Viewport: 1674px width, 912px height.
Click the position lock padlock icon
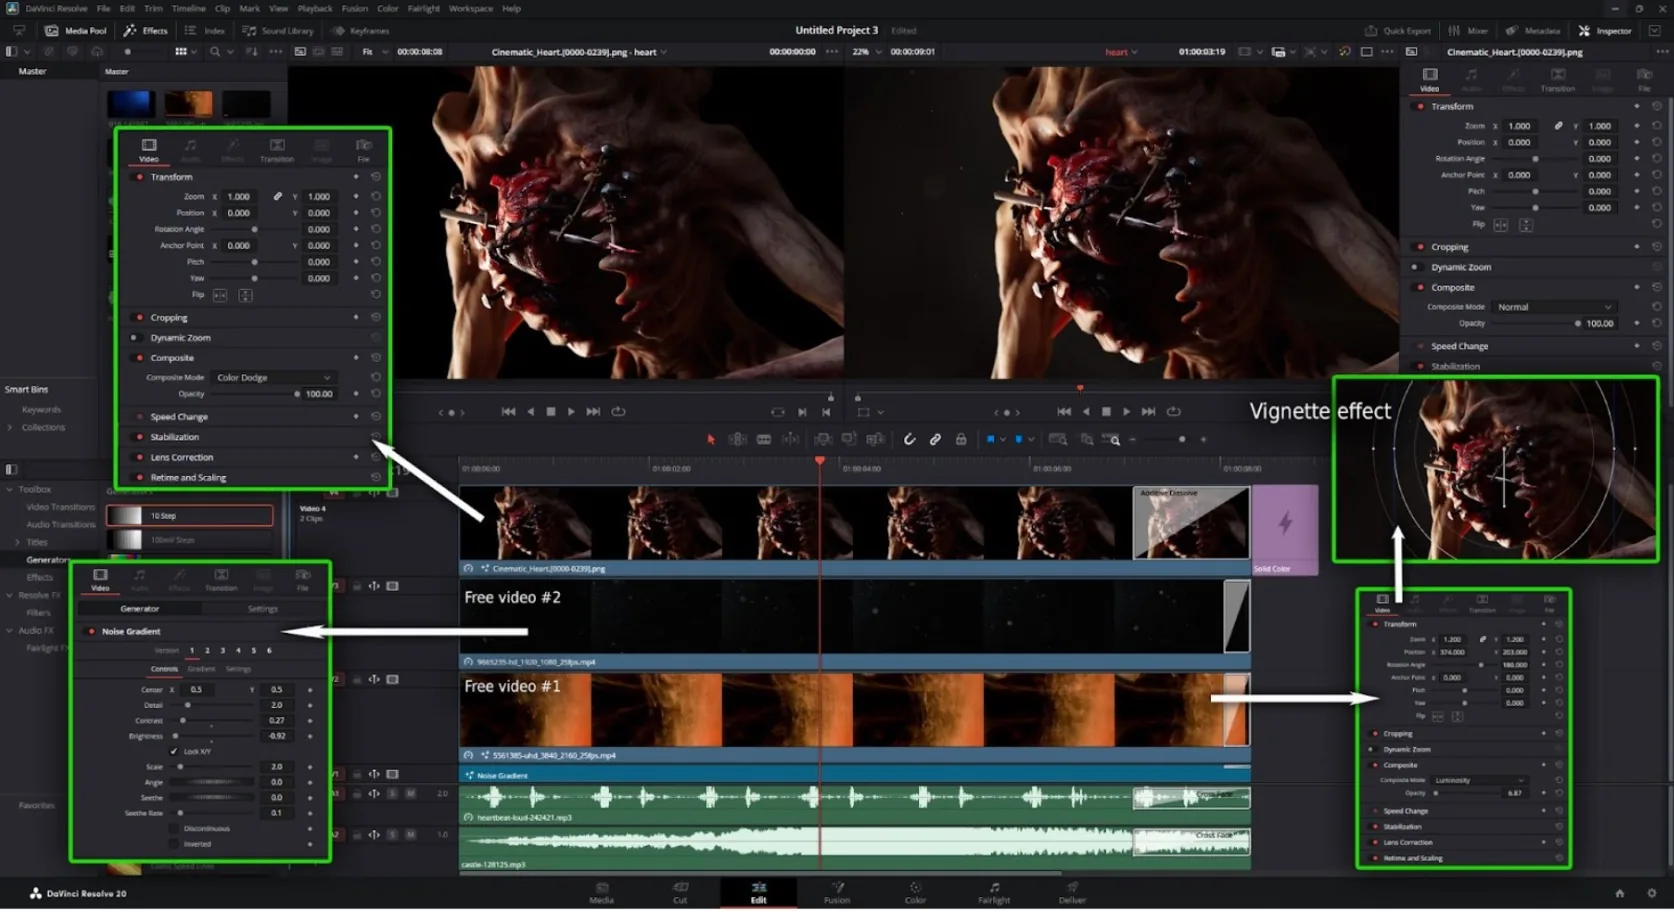961,440
